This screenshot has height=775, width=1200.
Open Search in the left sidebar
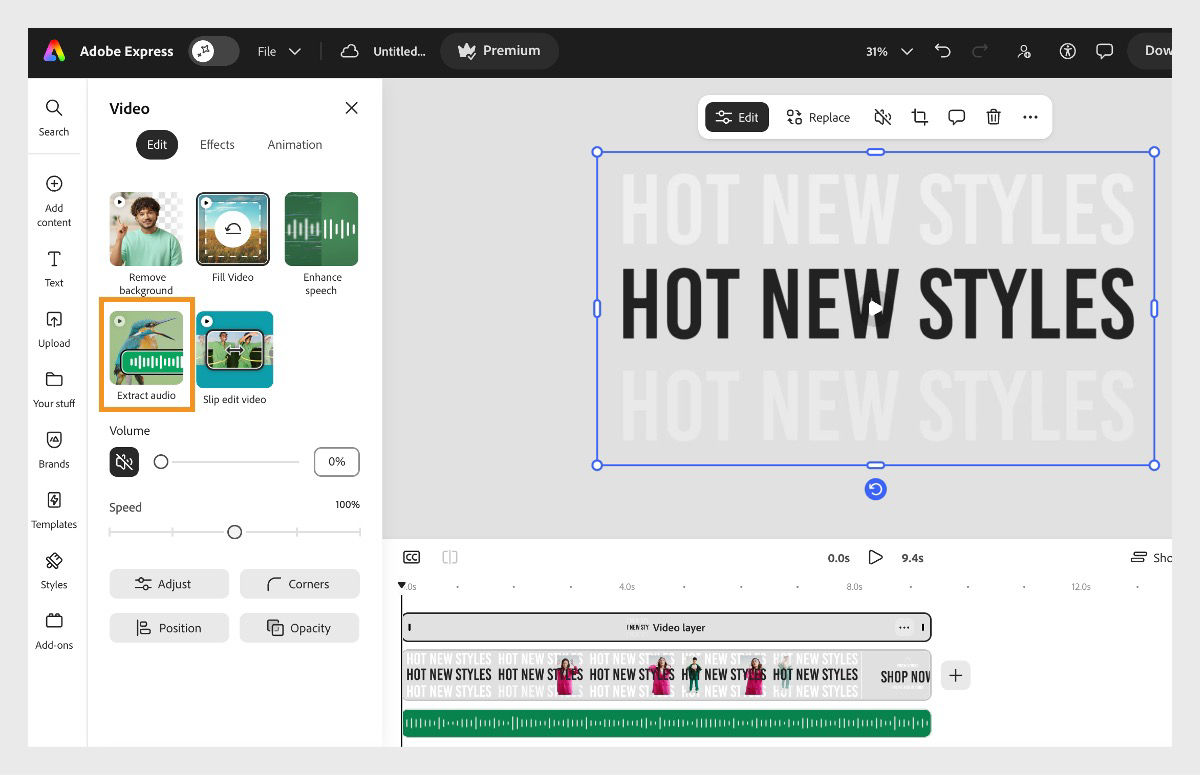[54, 117]
